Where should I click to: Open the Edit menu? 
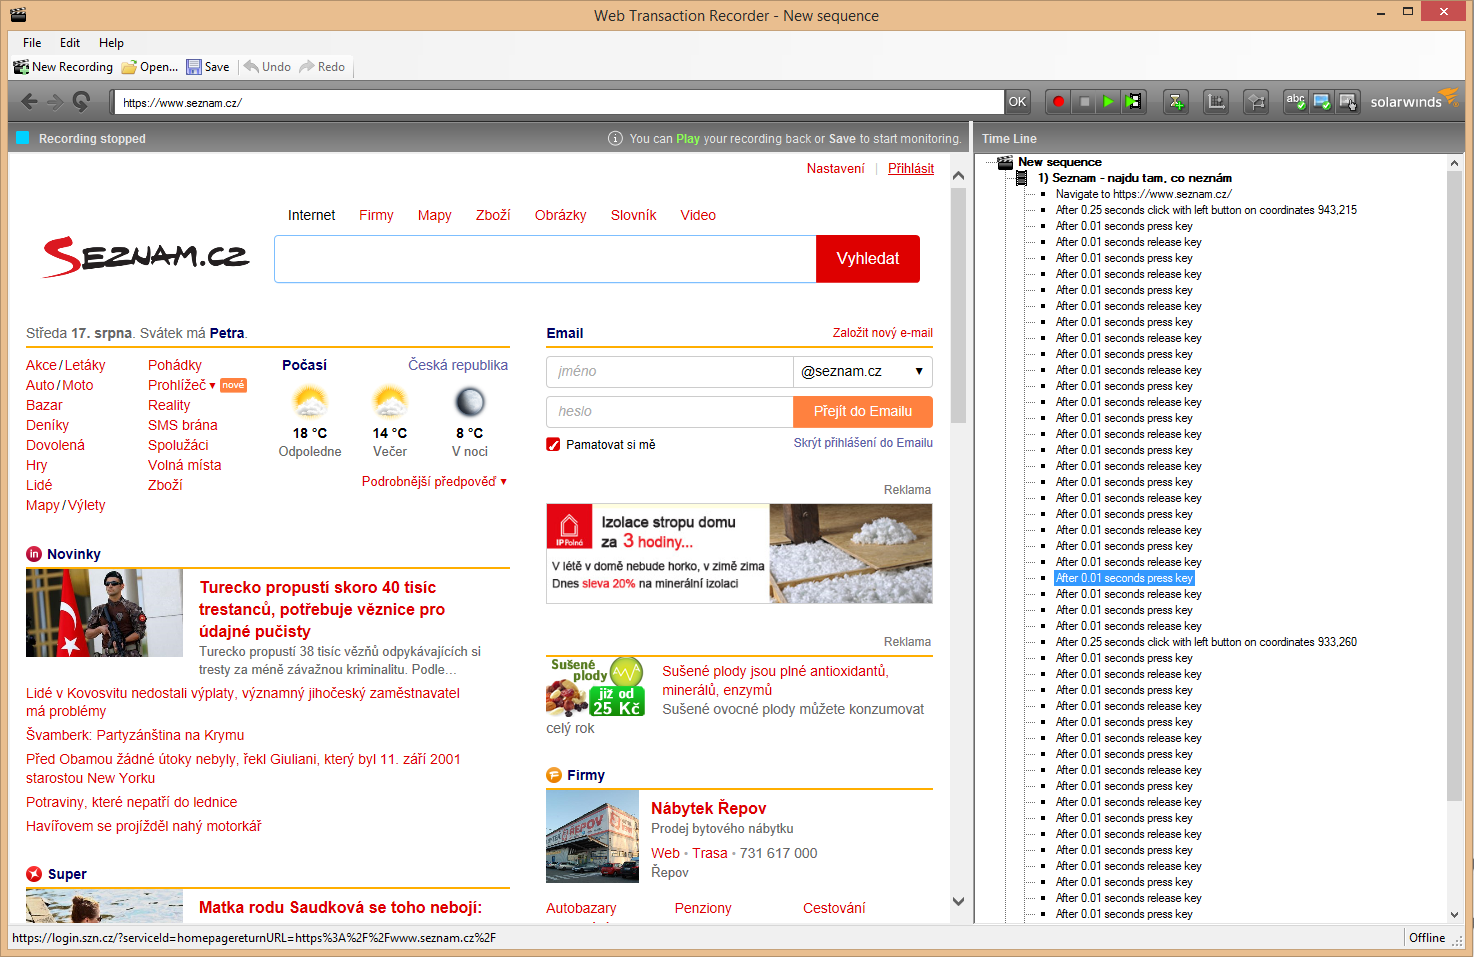(70, 43)
